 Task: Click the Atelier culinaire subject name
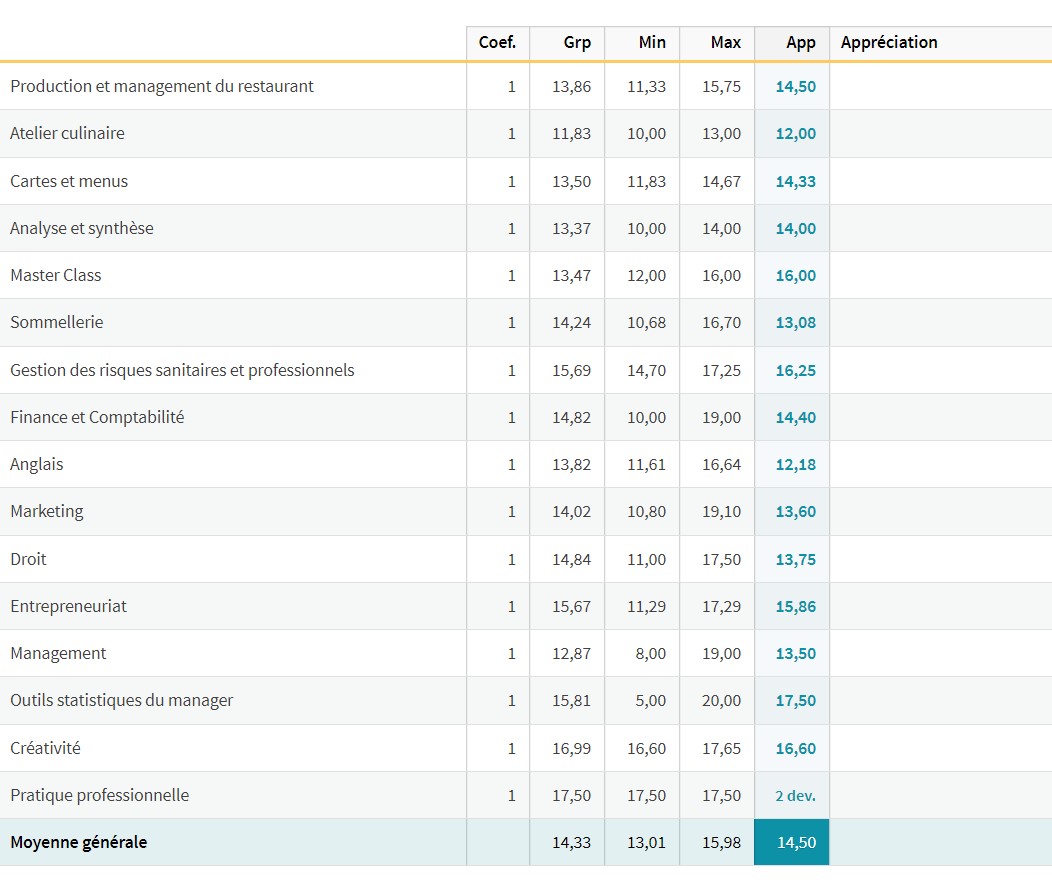67,134
